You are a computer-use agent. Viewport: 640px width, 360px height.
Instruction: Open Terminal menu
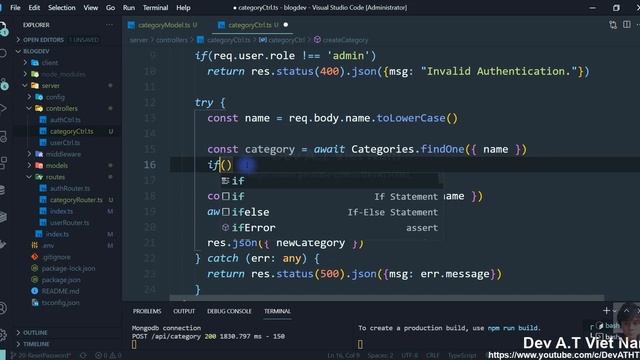tap(155, 7)
